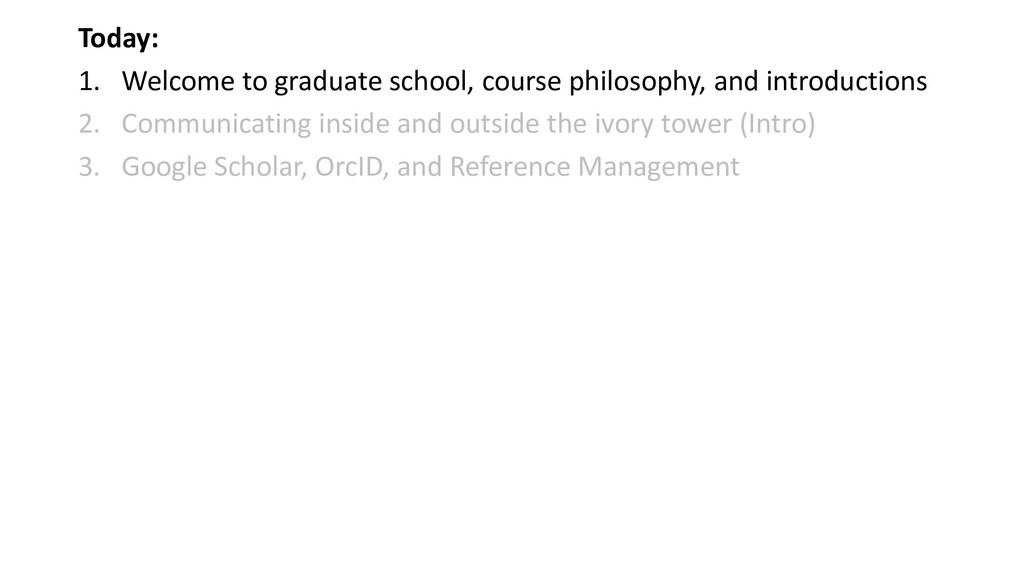Click the word "tower" in item two
The height and width of the screenshot is (576, 1024).
(696, 124)
